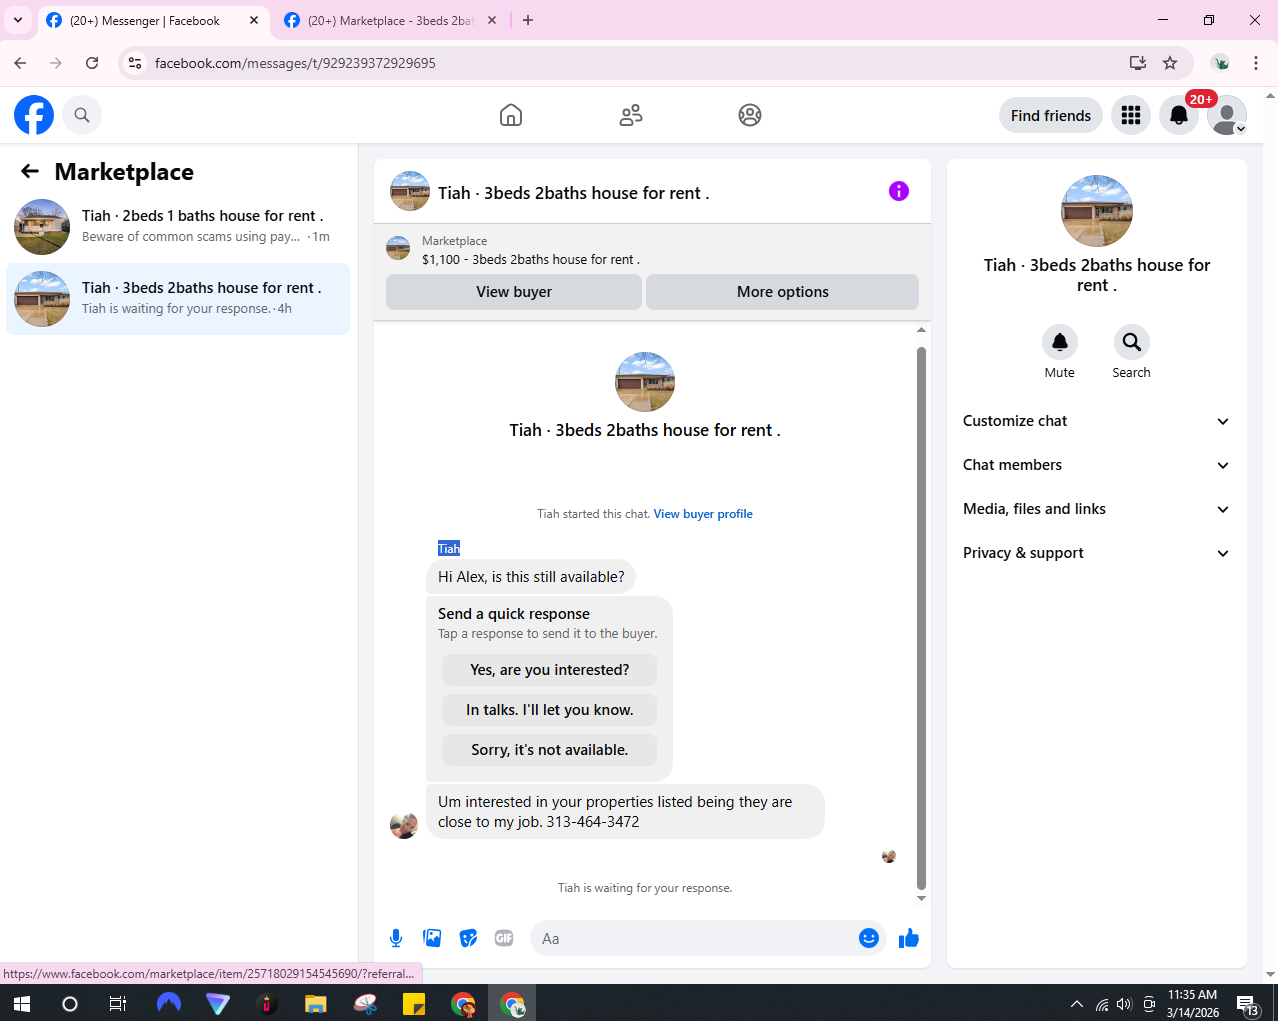Open Chrome three-dot menu

1256,63
